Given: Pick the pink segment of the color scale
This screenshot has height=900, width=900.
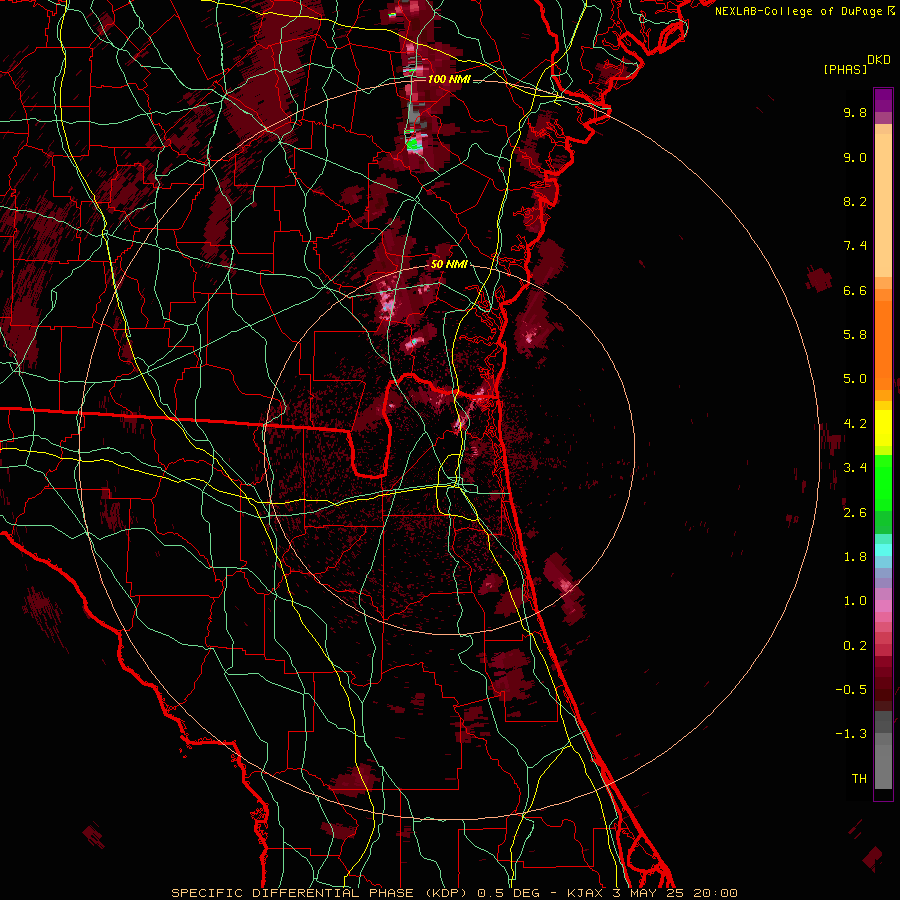Looking at the screenshot, I should point(883,606).
